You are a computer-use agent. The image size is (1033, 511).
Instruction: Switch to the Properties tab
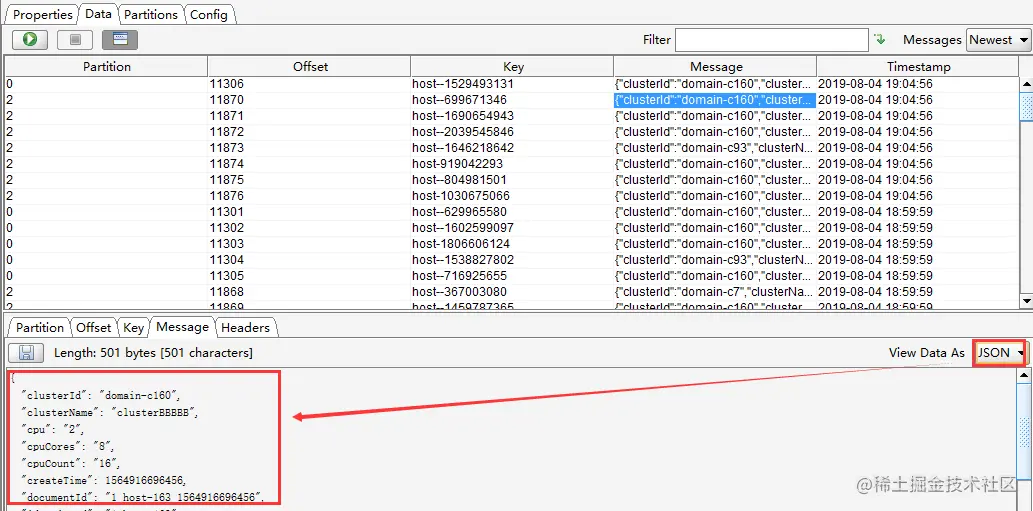[x=42, y=14]
